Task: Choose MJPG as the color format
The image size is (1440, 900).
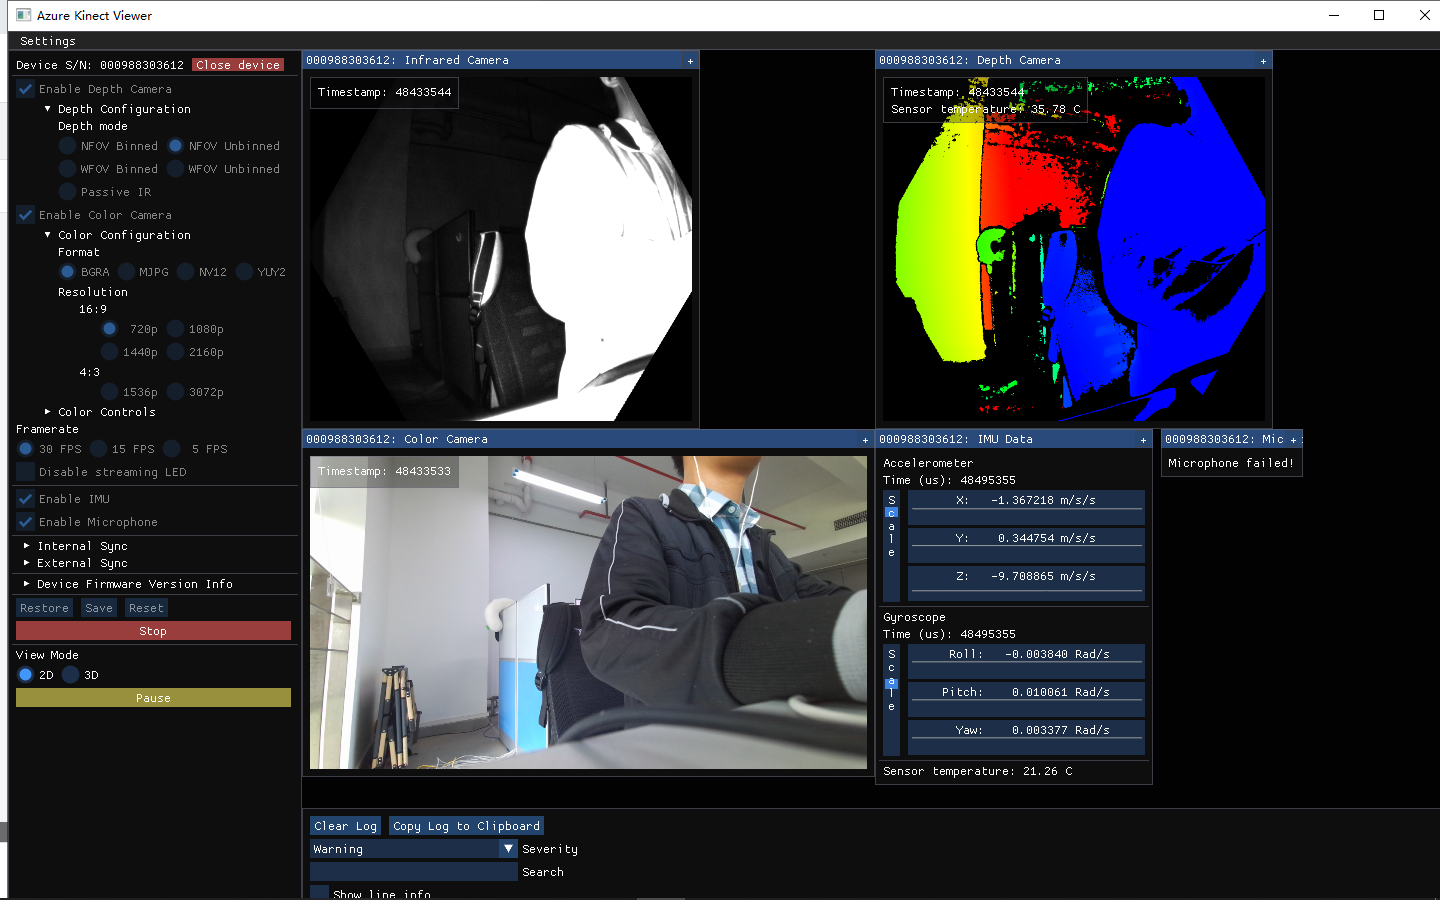Action: [128, 271]
